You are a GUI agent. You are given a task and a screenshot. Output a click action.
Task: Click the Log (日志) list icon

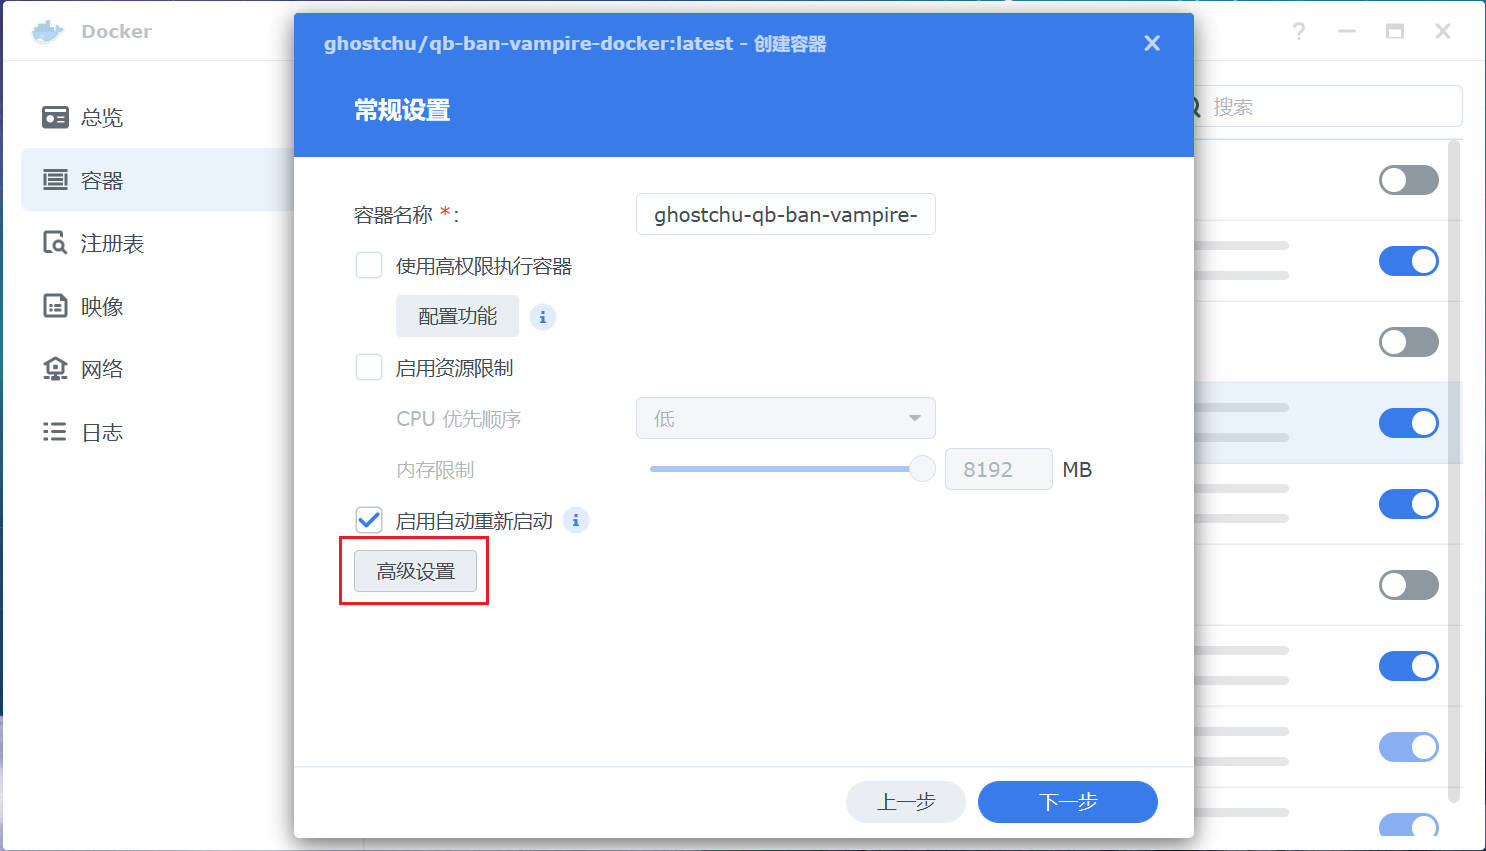coord(55,432)
